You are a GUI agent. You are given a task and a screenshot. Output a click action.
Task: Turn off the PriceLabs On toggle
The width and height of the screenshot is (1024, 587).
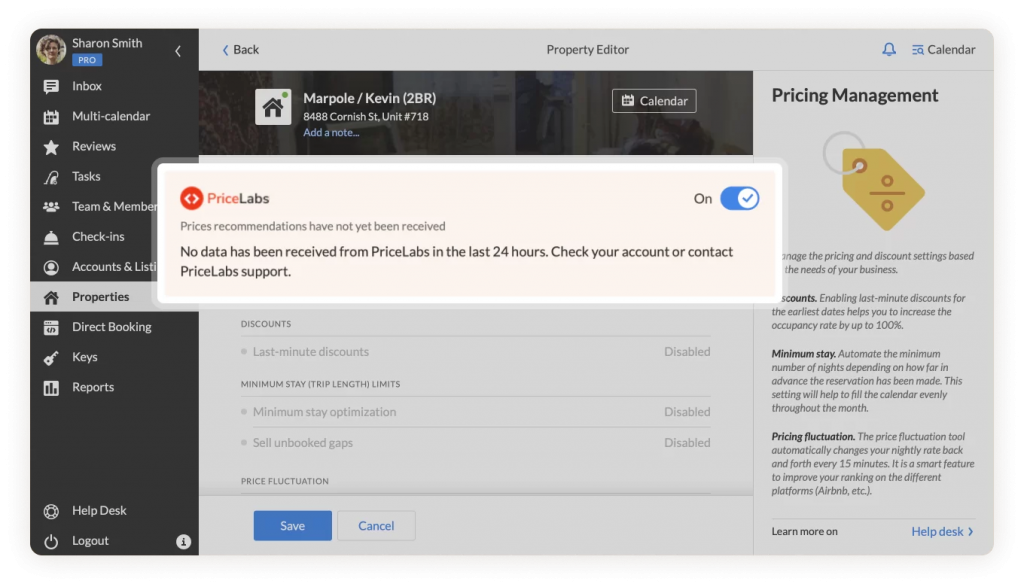[739, 198]
